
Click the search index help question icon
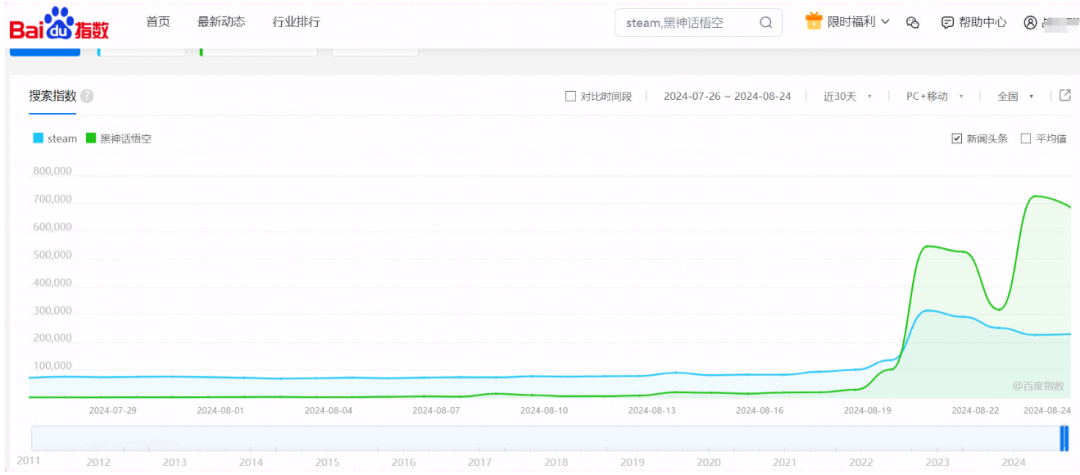click(x=87, y=96)
